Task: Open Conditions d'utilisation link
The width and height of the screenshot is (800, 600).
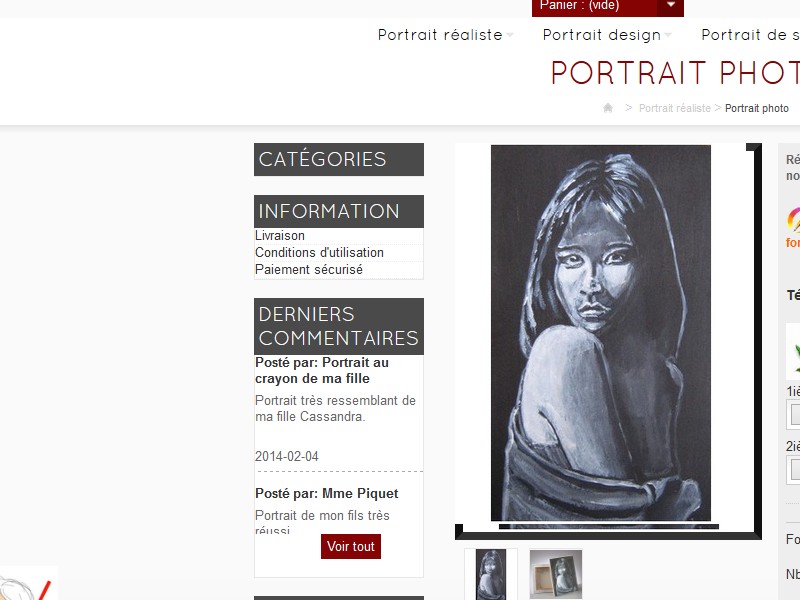Action: [319, 253]
